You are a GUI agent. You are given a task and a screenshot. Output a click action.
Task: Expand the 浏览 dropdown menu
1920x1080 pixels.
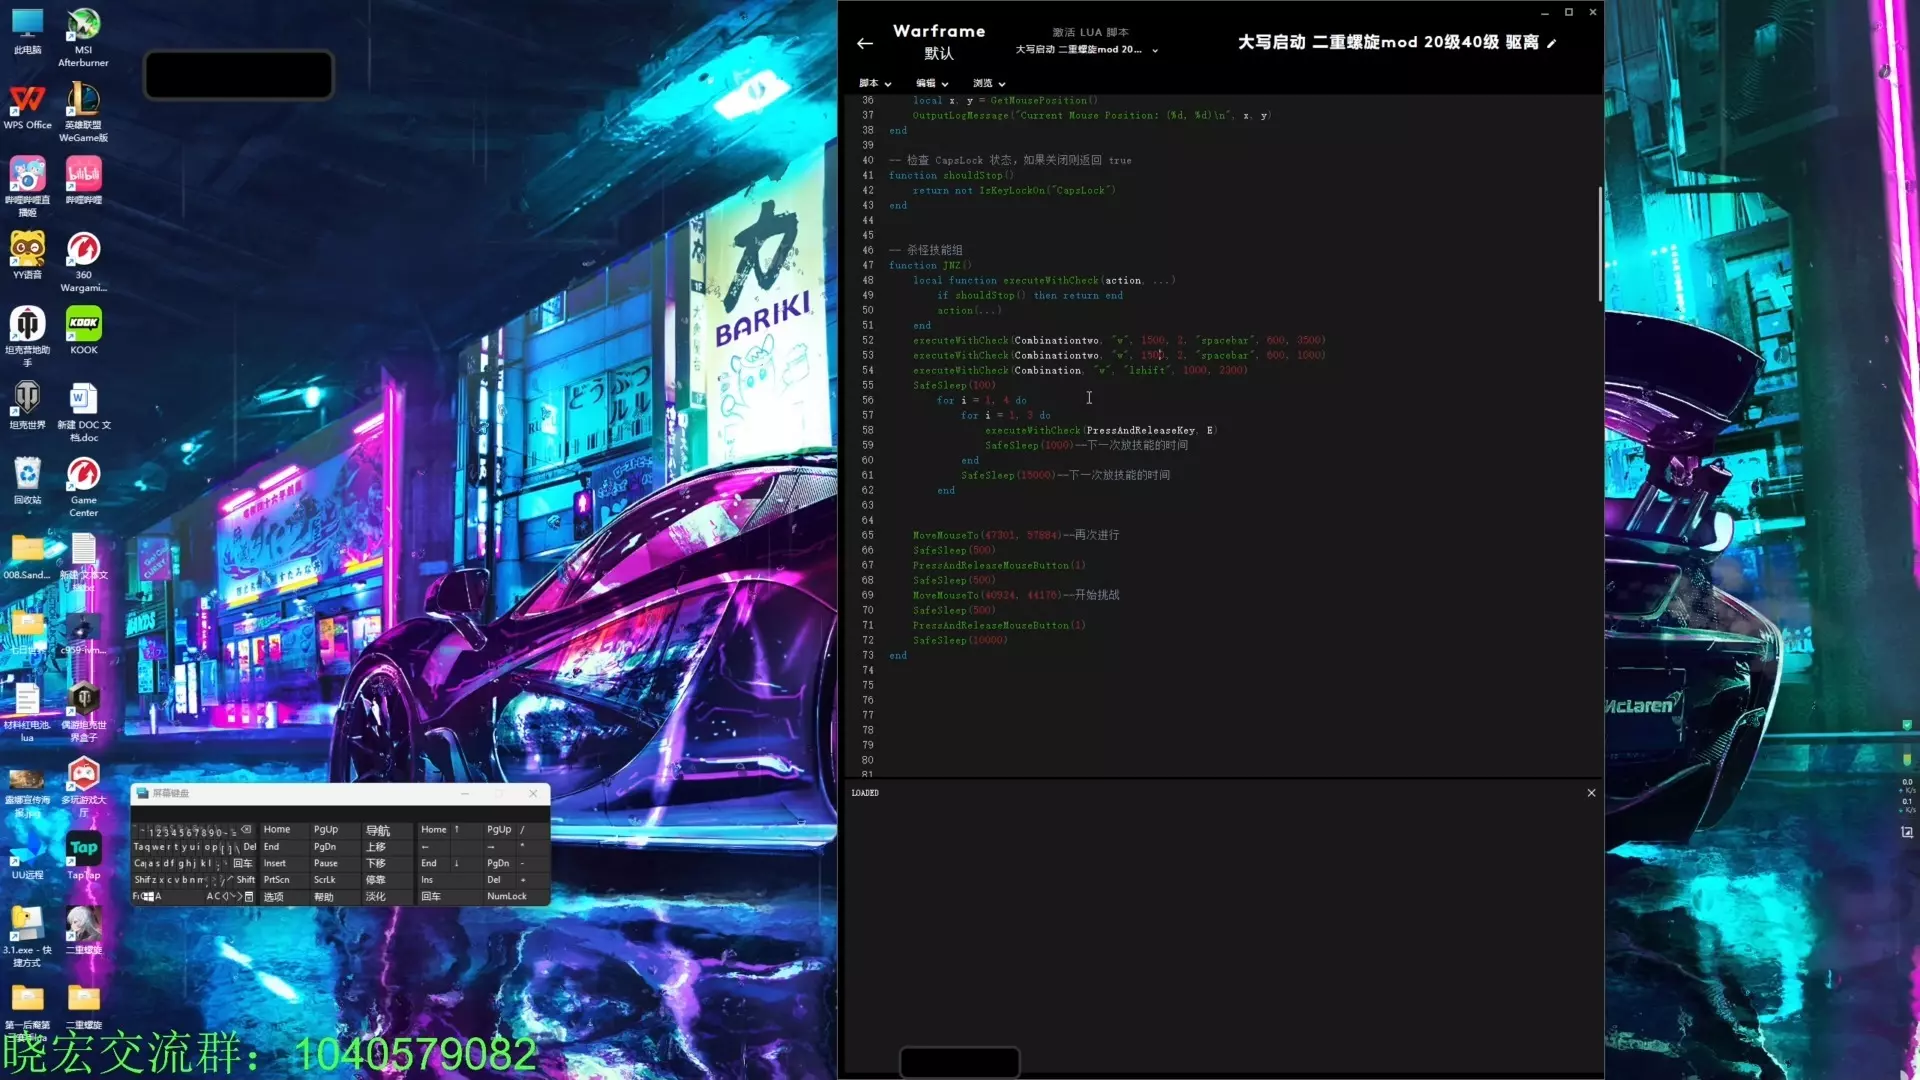click(x=988, y=83)
